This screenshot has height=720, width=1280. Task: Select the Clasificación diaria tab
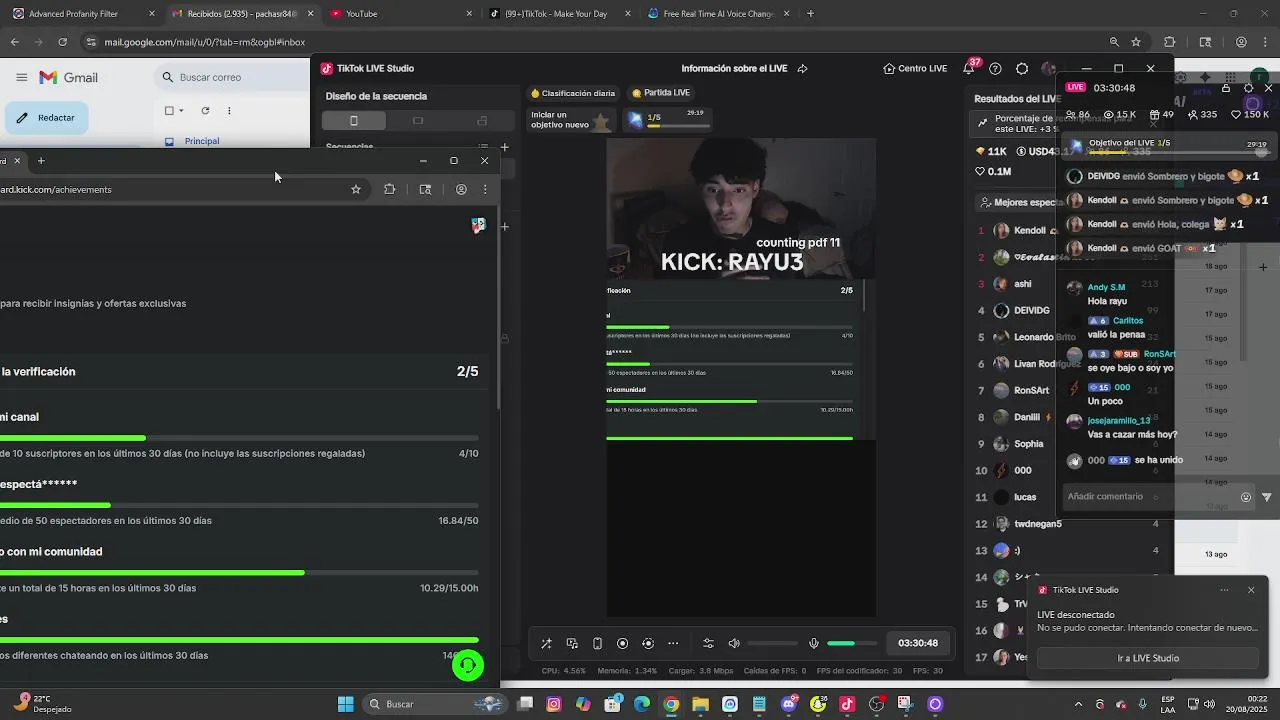pos(573,93)
